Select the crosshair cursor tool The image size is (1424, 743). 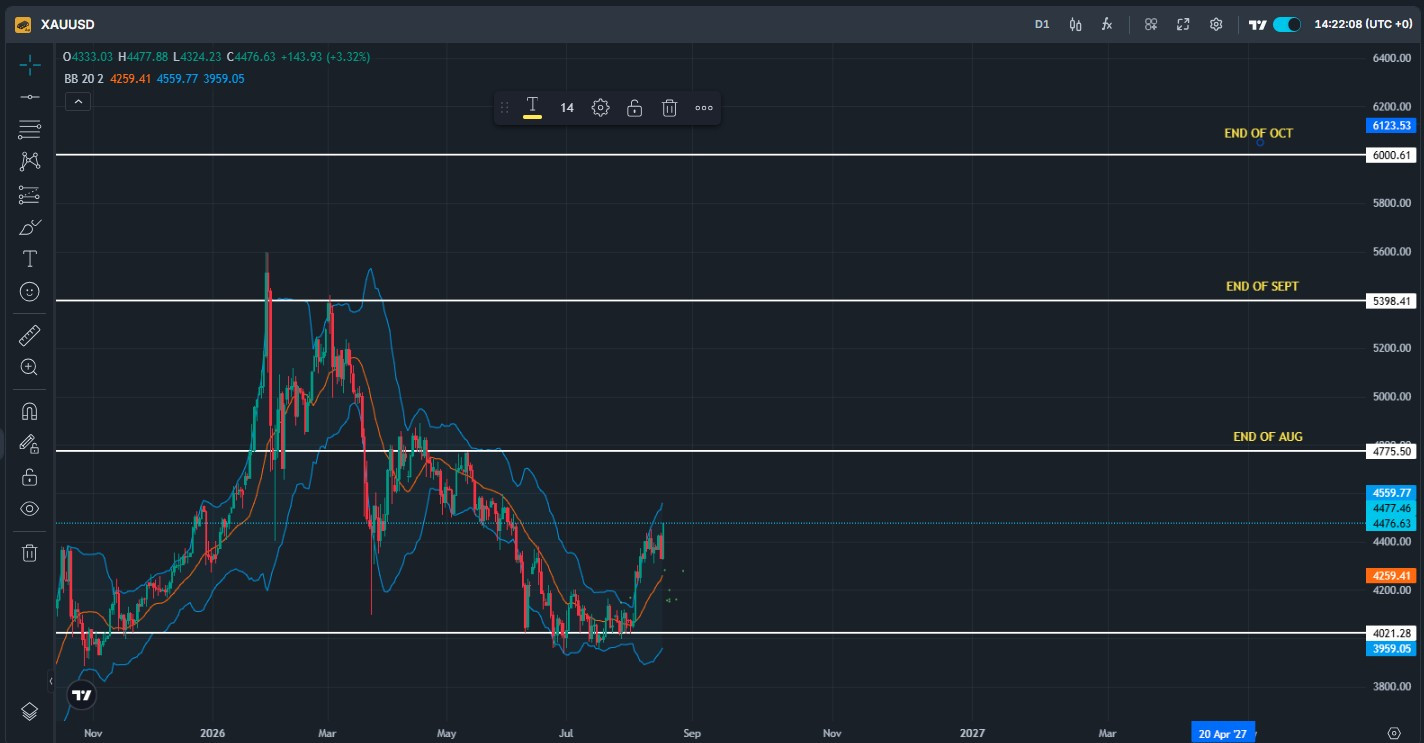30,65
